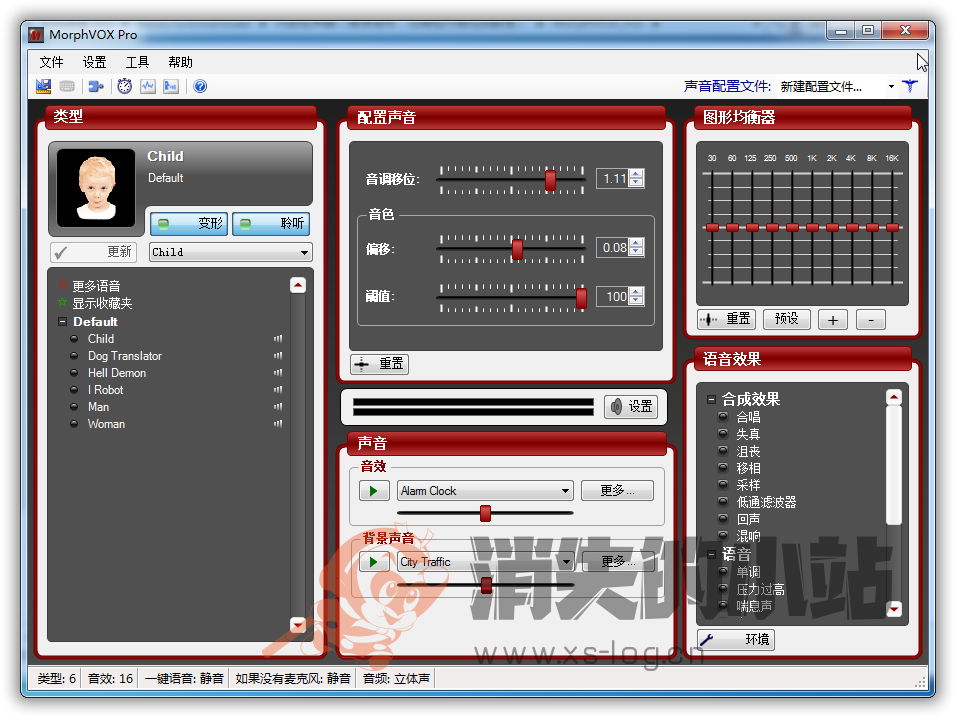Click the grayed keyboard toolbar icon

(67, 87)
